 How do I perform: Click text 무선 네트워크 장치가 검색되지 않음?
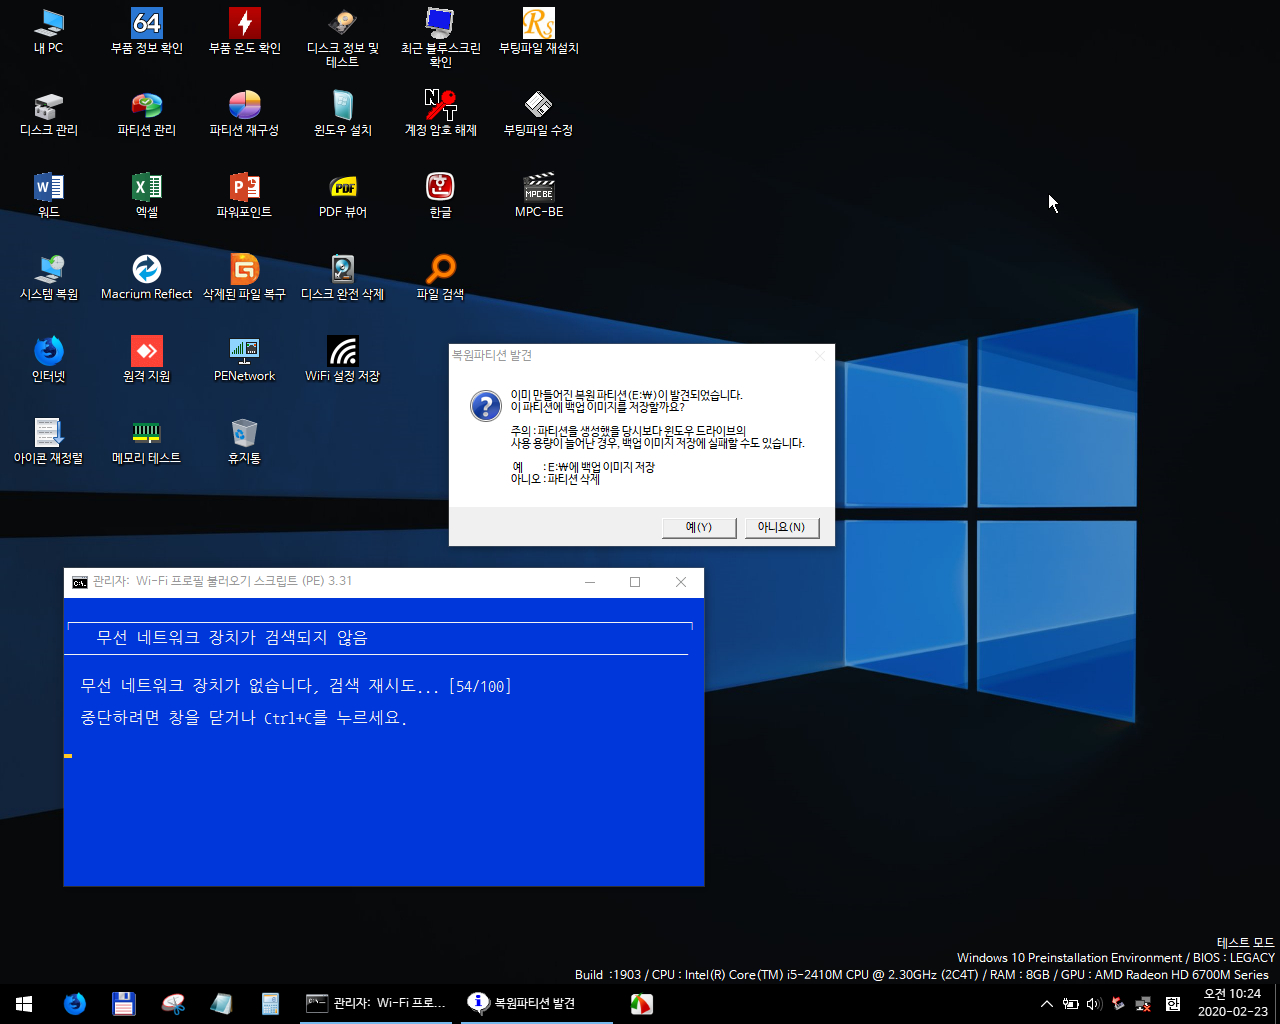(x=232, y=638)
